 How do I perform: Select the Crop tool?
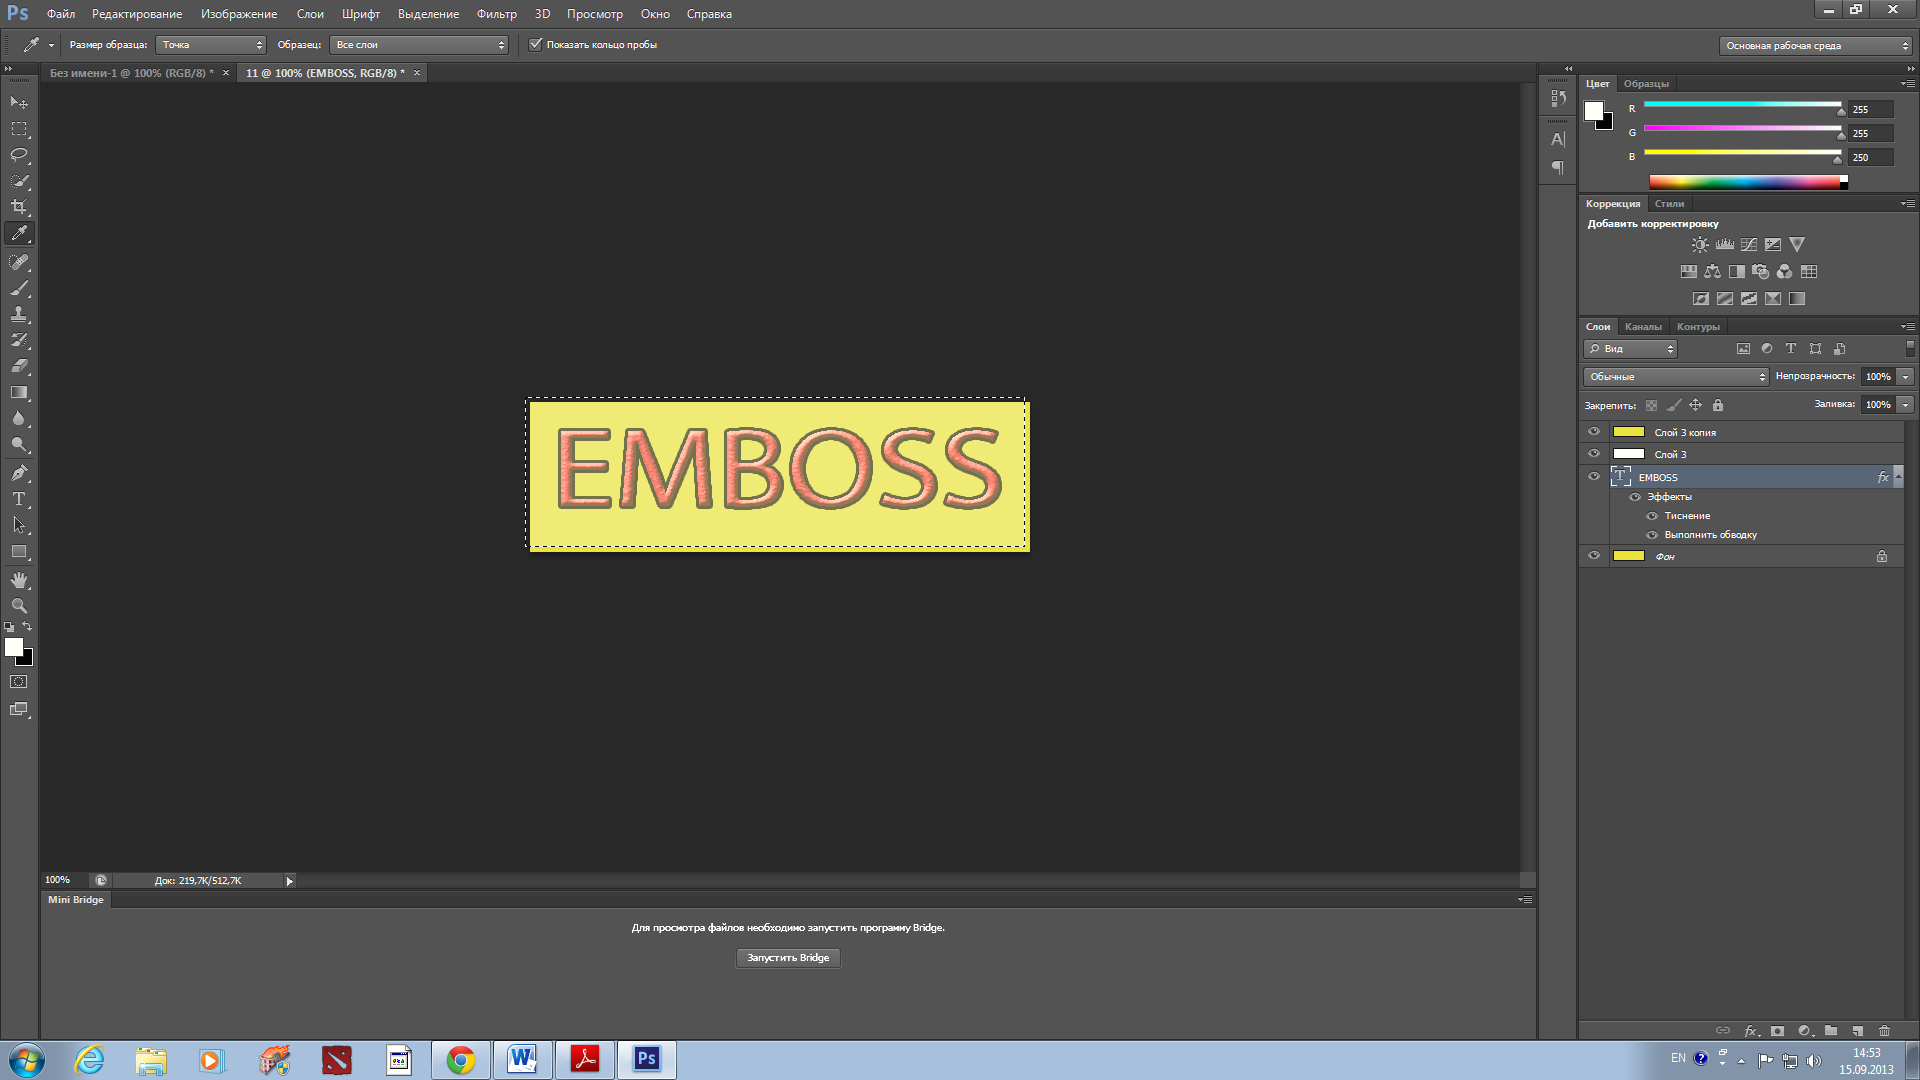(19, 207)
